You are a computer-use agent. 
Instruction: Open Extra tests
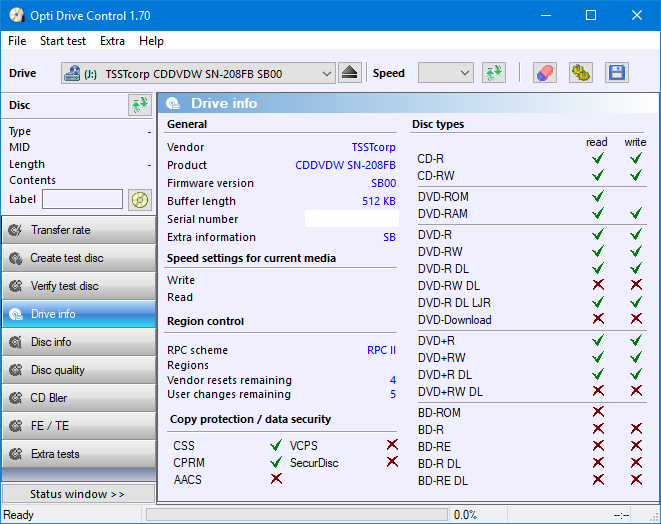(x=79, y=454)
